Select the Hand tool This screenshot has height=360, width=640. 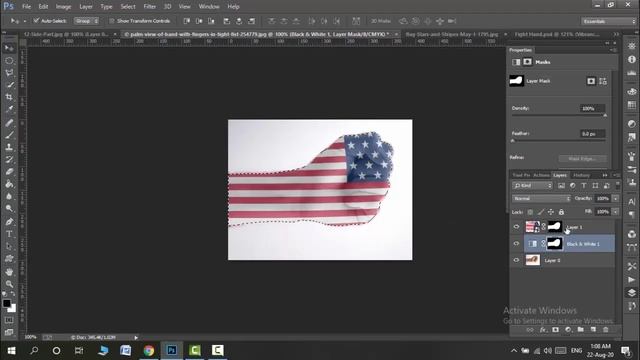(9, 272)
